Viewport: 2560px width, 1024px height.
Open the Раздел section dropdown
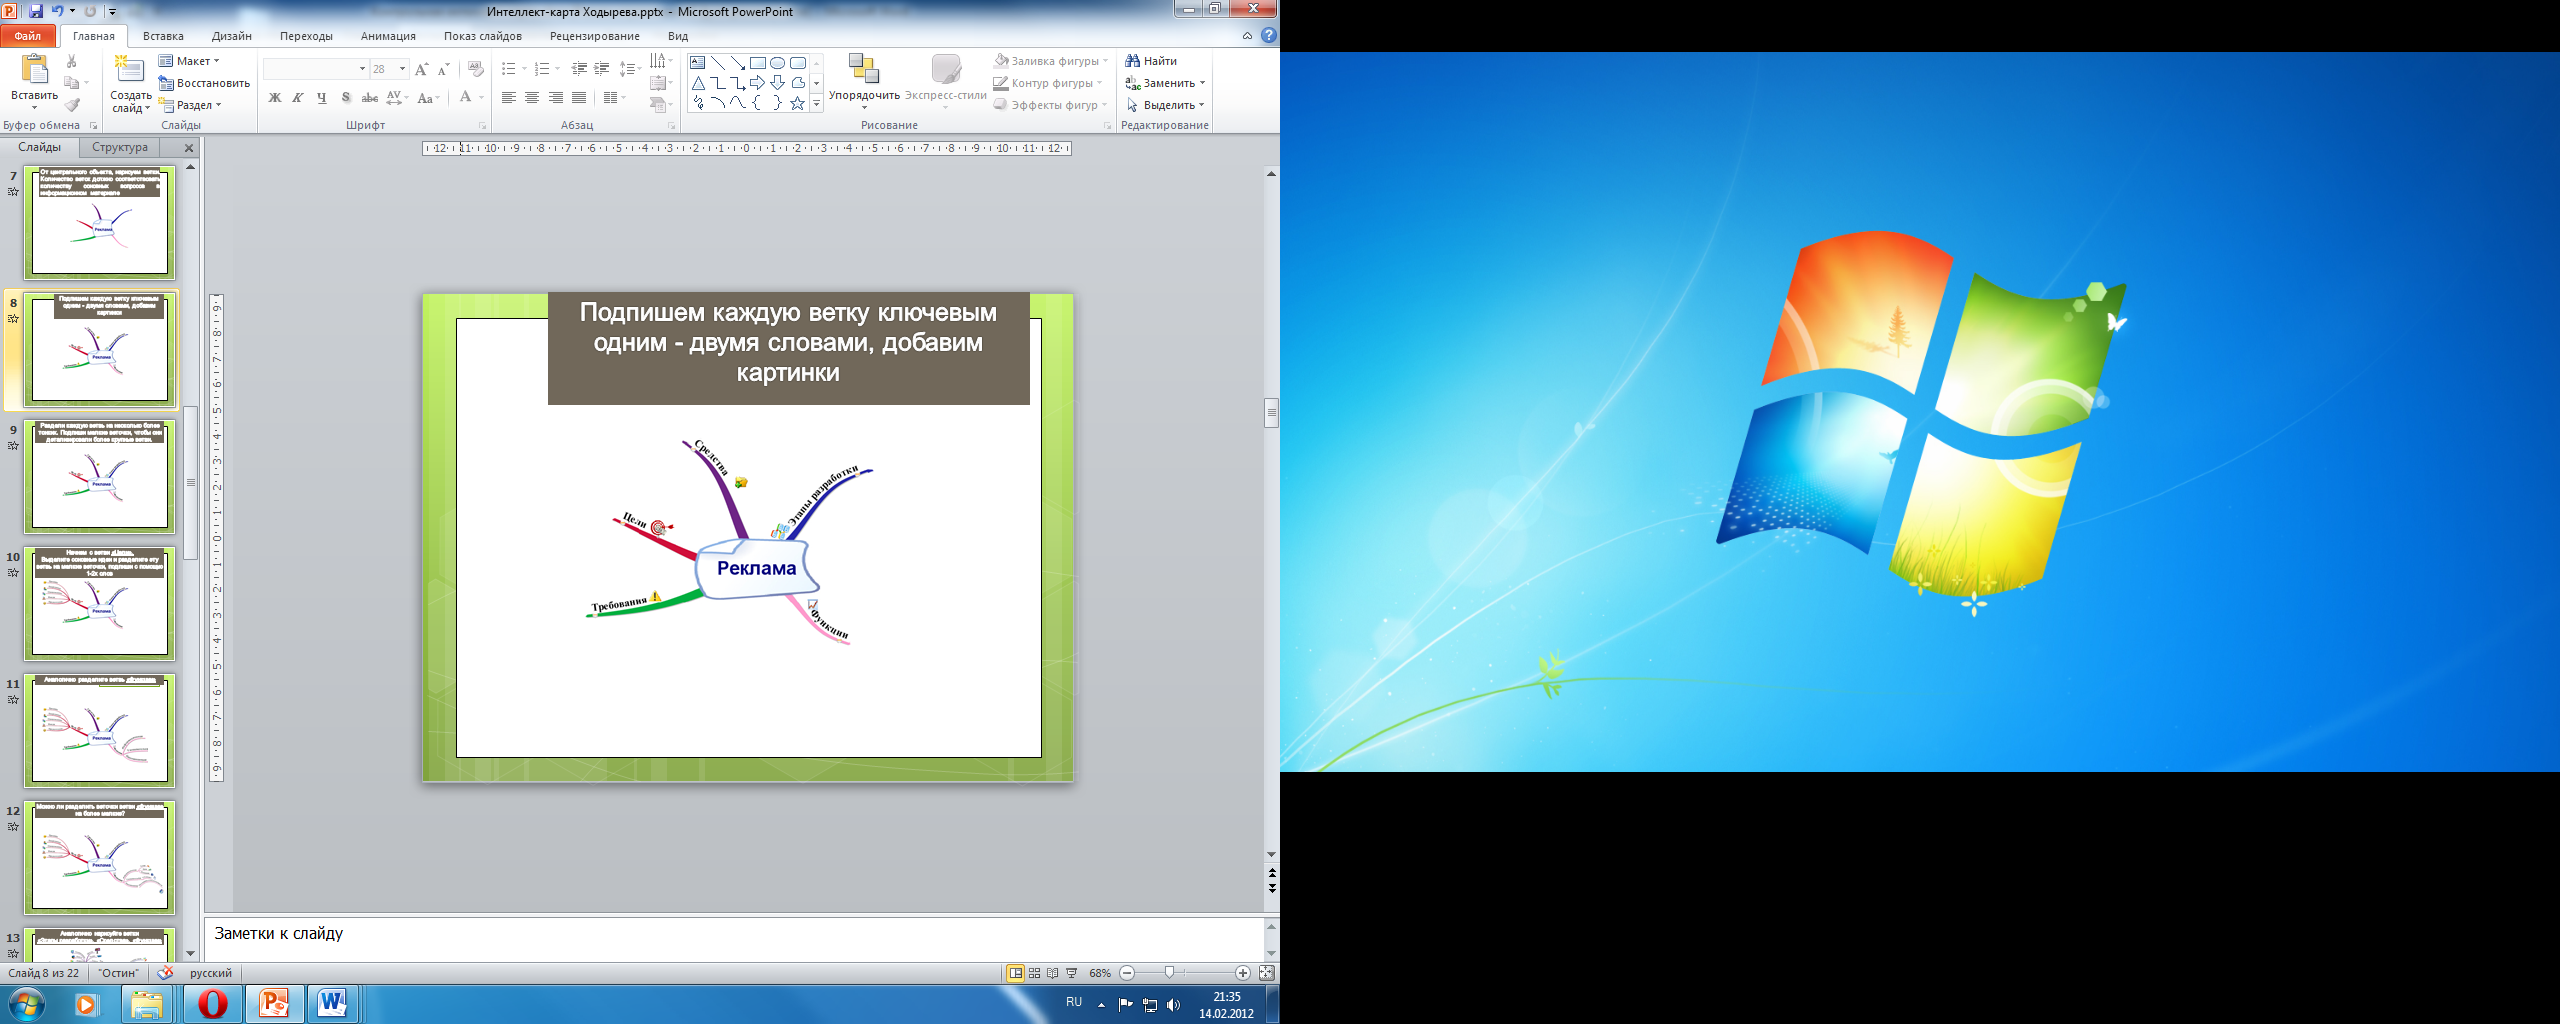[190, 105]
